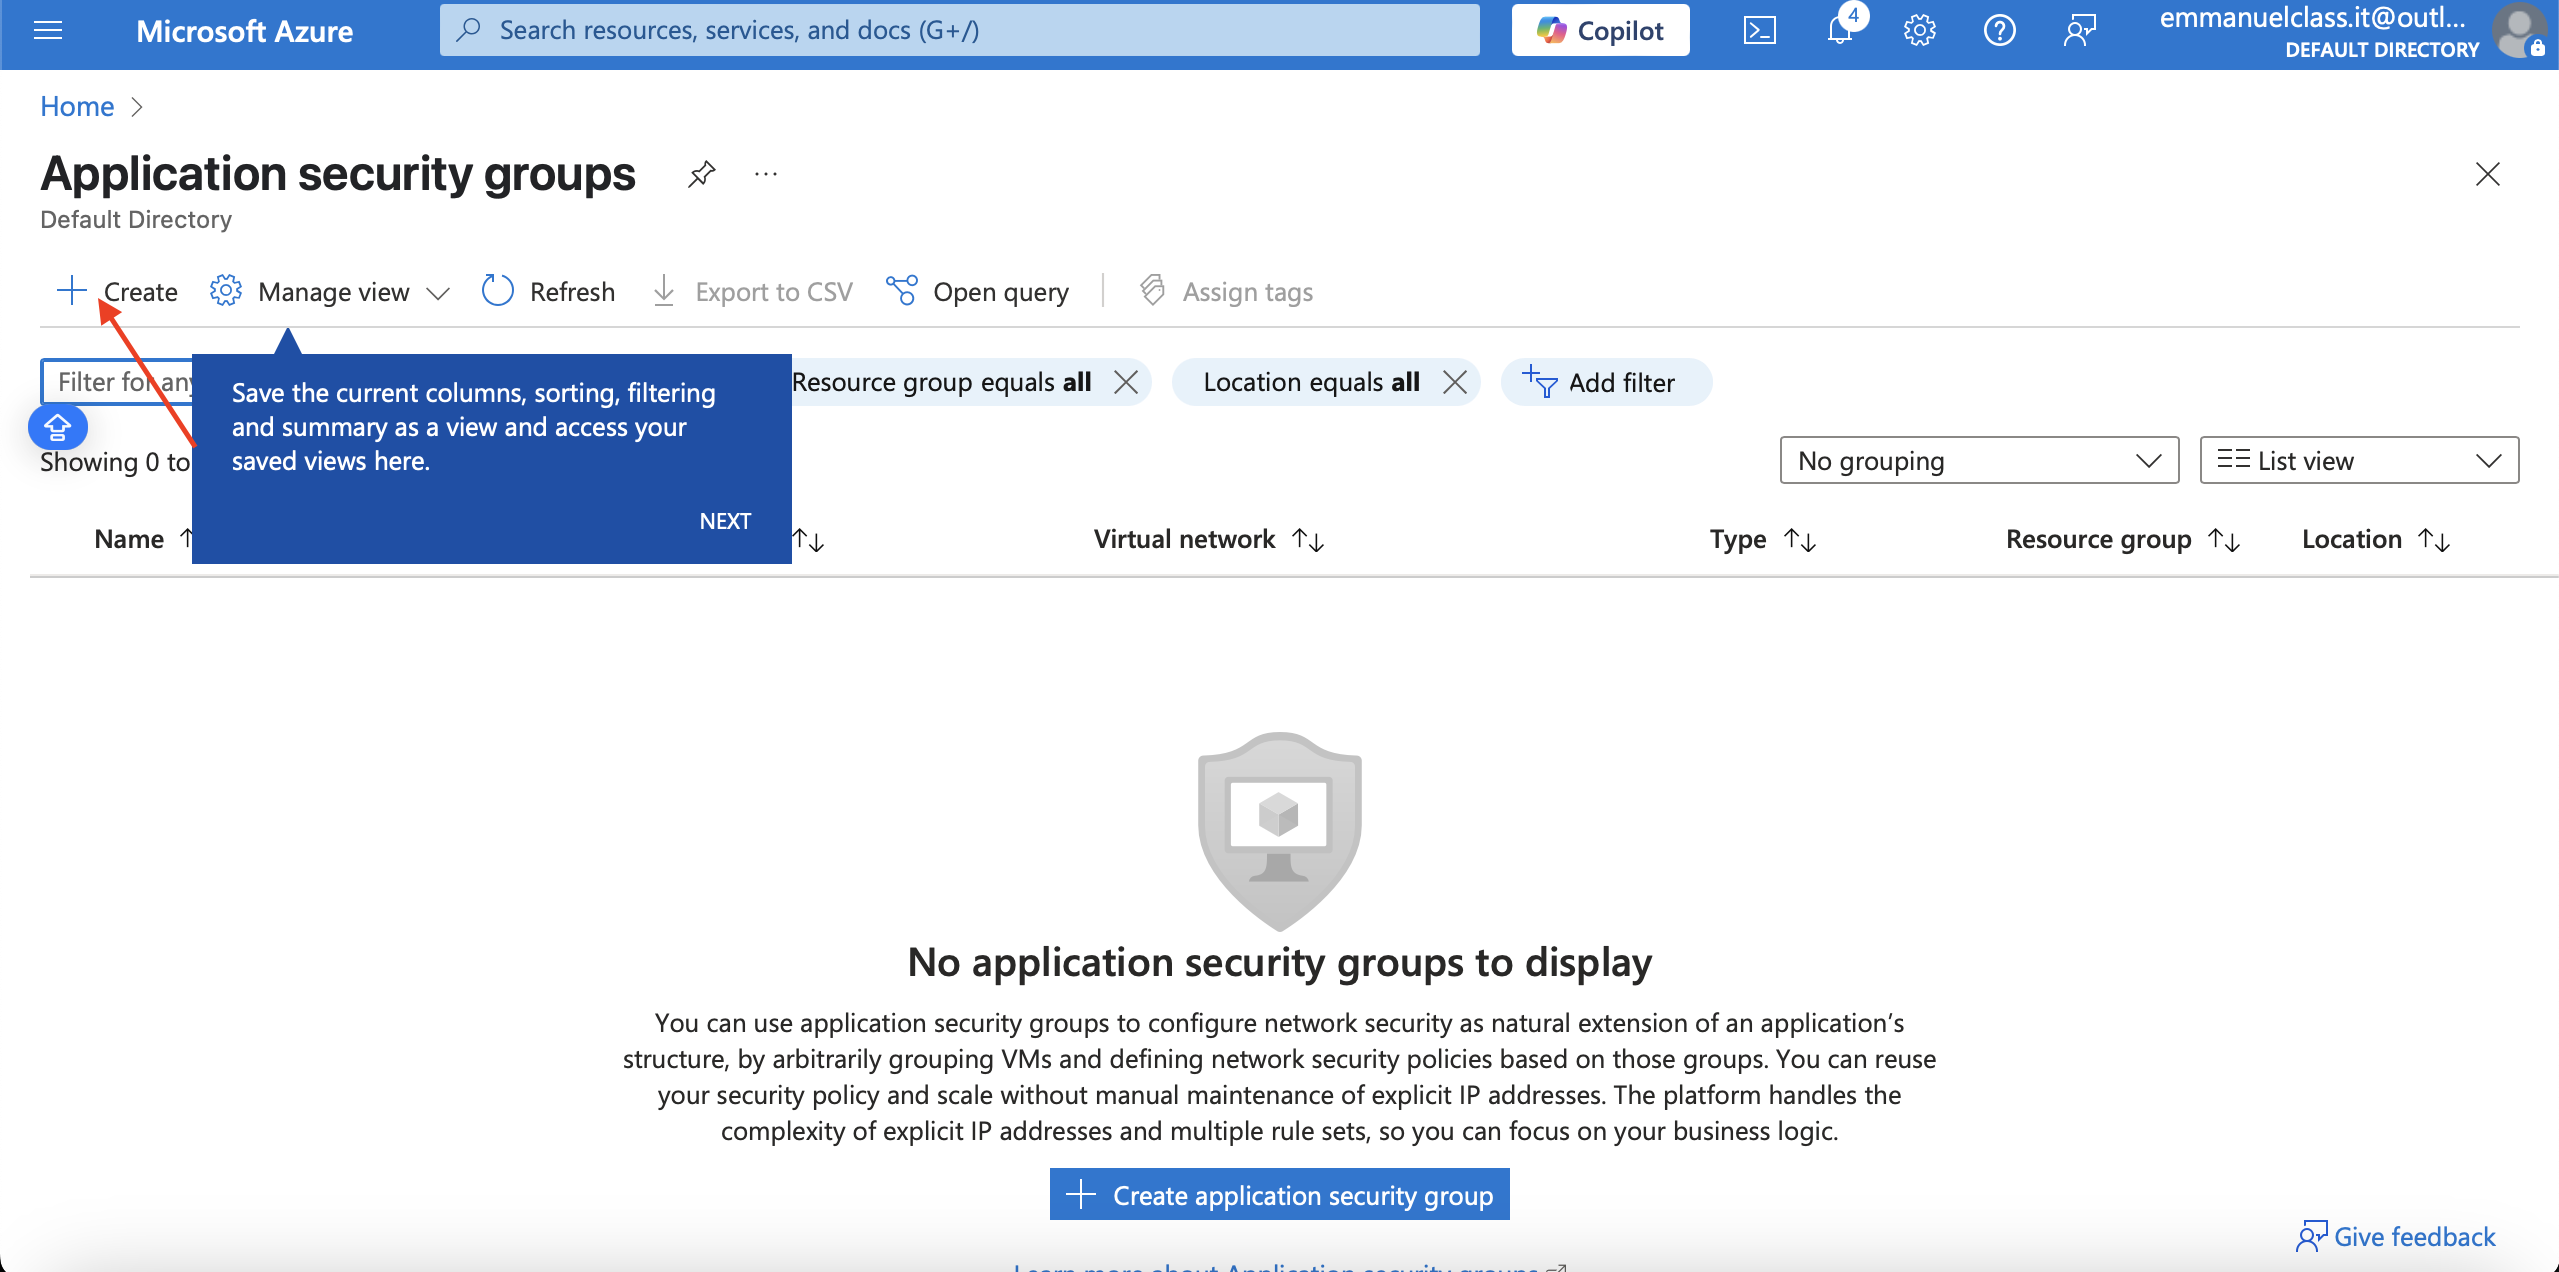Remove Resource group equals all filter
Viewport: 2559px width, 1272px height.
[1126, 382]
